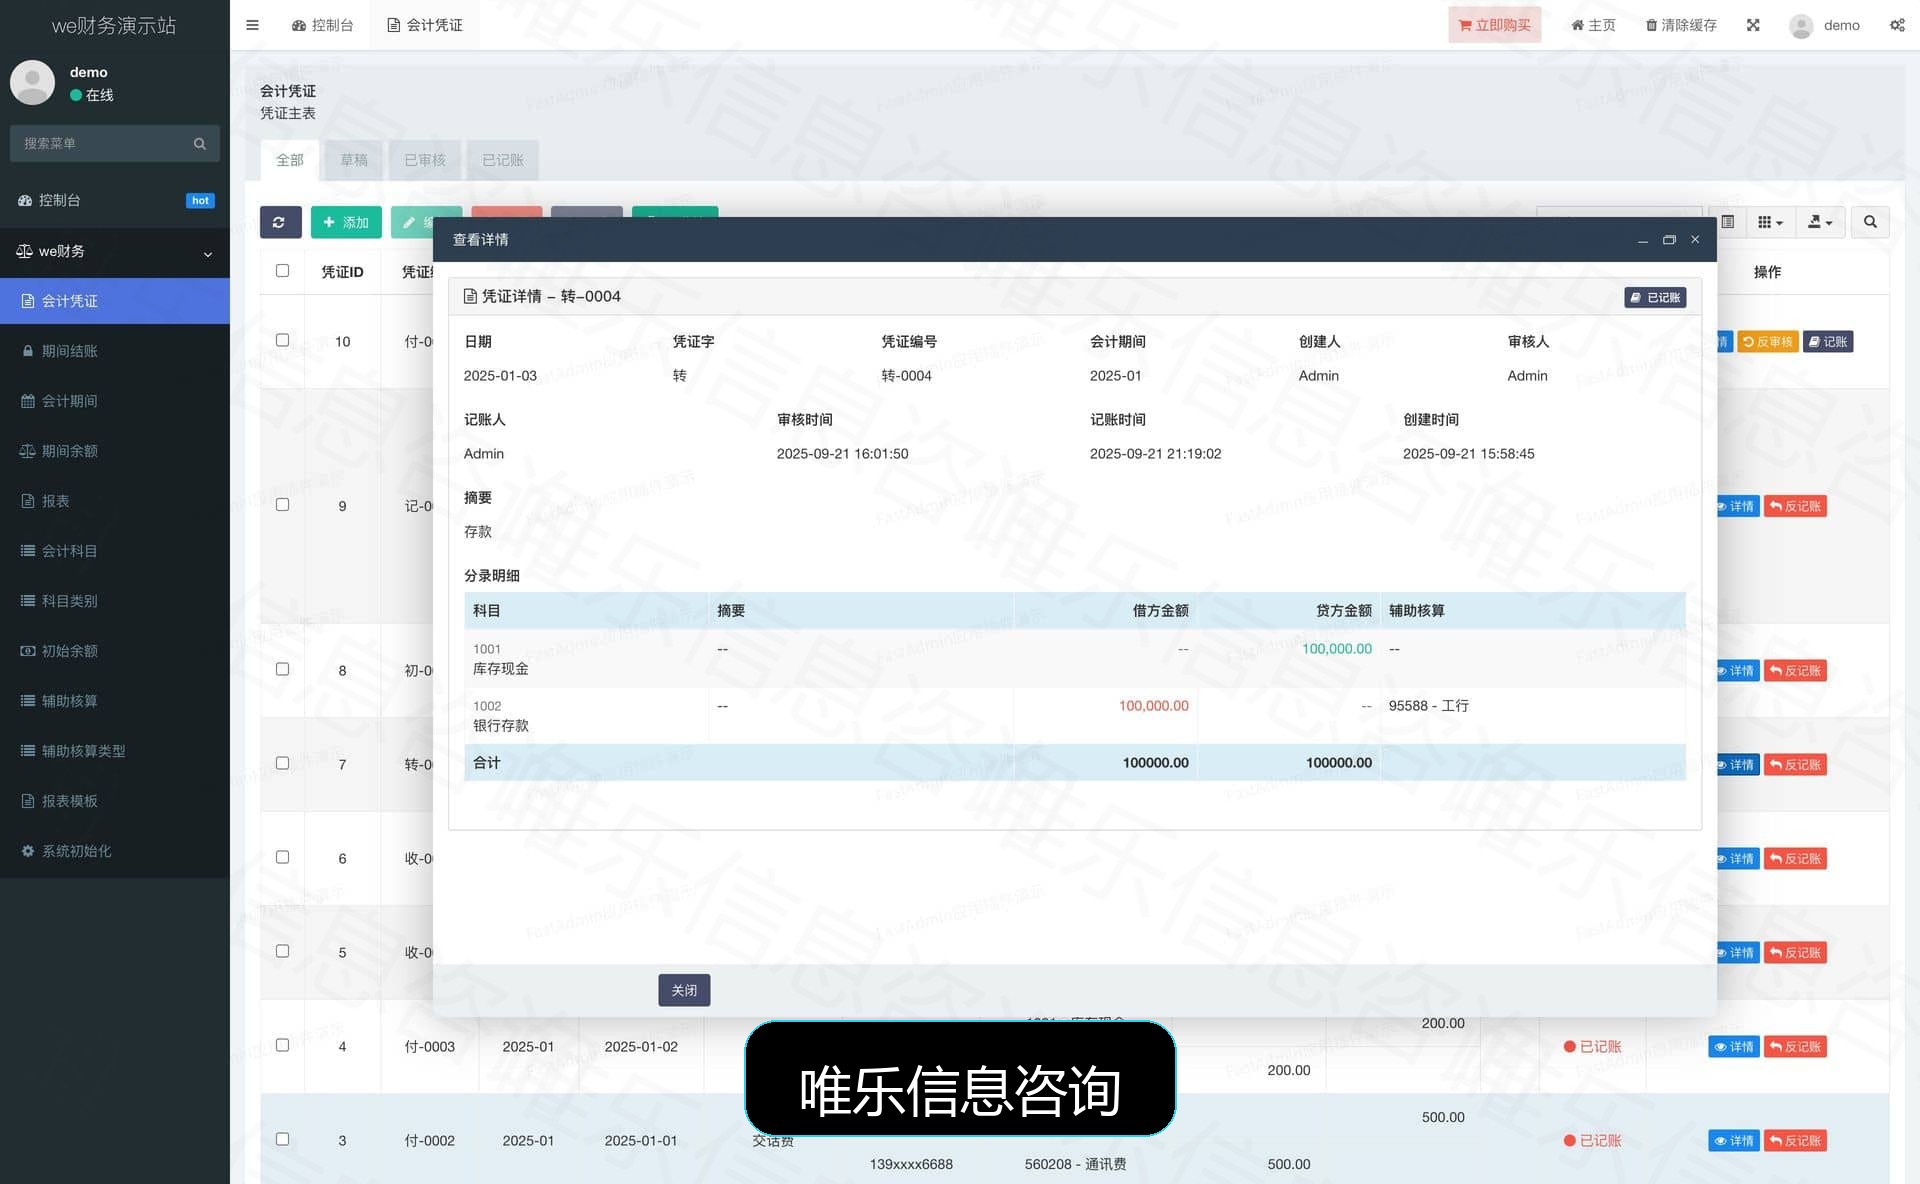1920x1184 pixels.
Task: Switch to the 已记账 tab
Action: [503, 160]
